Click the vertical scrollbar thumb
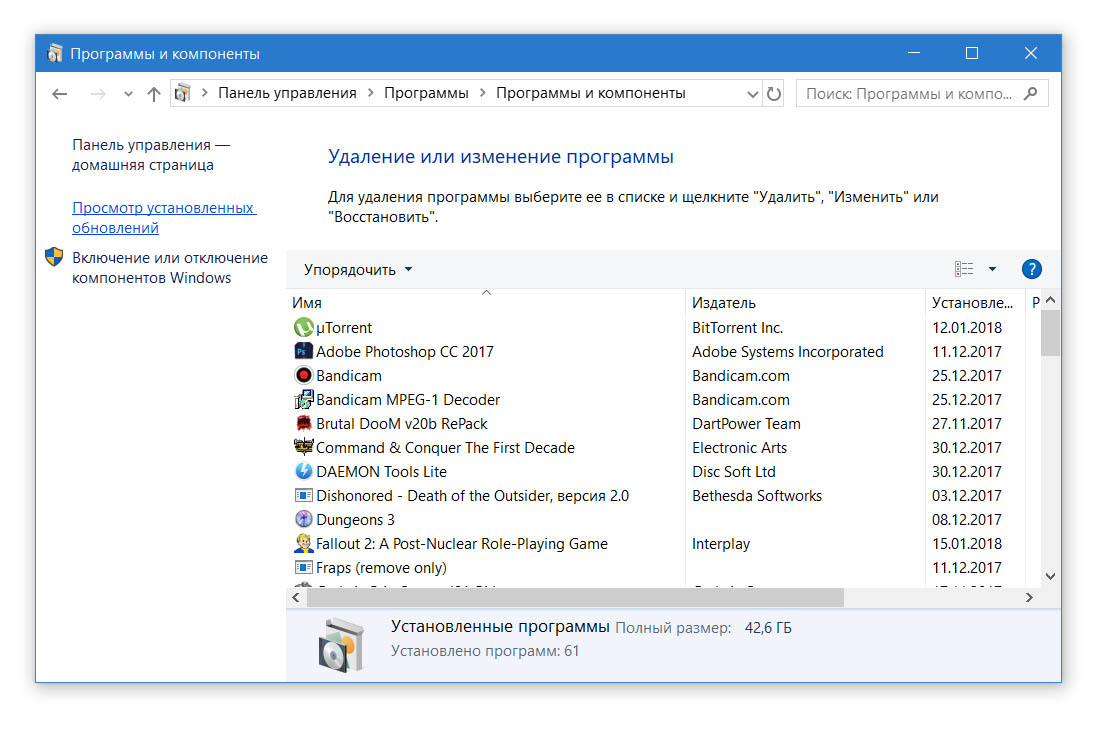Screen dimensions: 1112x746 click(x=1050, y=333)
